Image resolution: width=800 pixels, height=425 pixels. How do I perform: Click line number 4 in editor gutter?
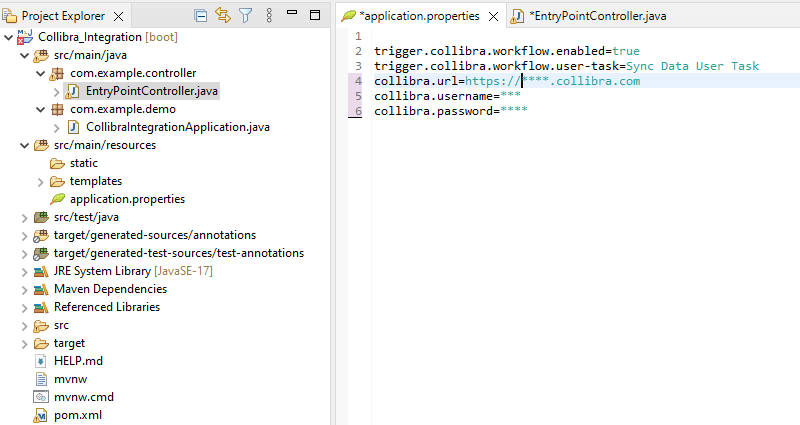pyautogui.click(x=358, y=81)
